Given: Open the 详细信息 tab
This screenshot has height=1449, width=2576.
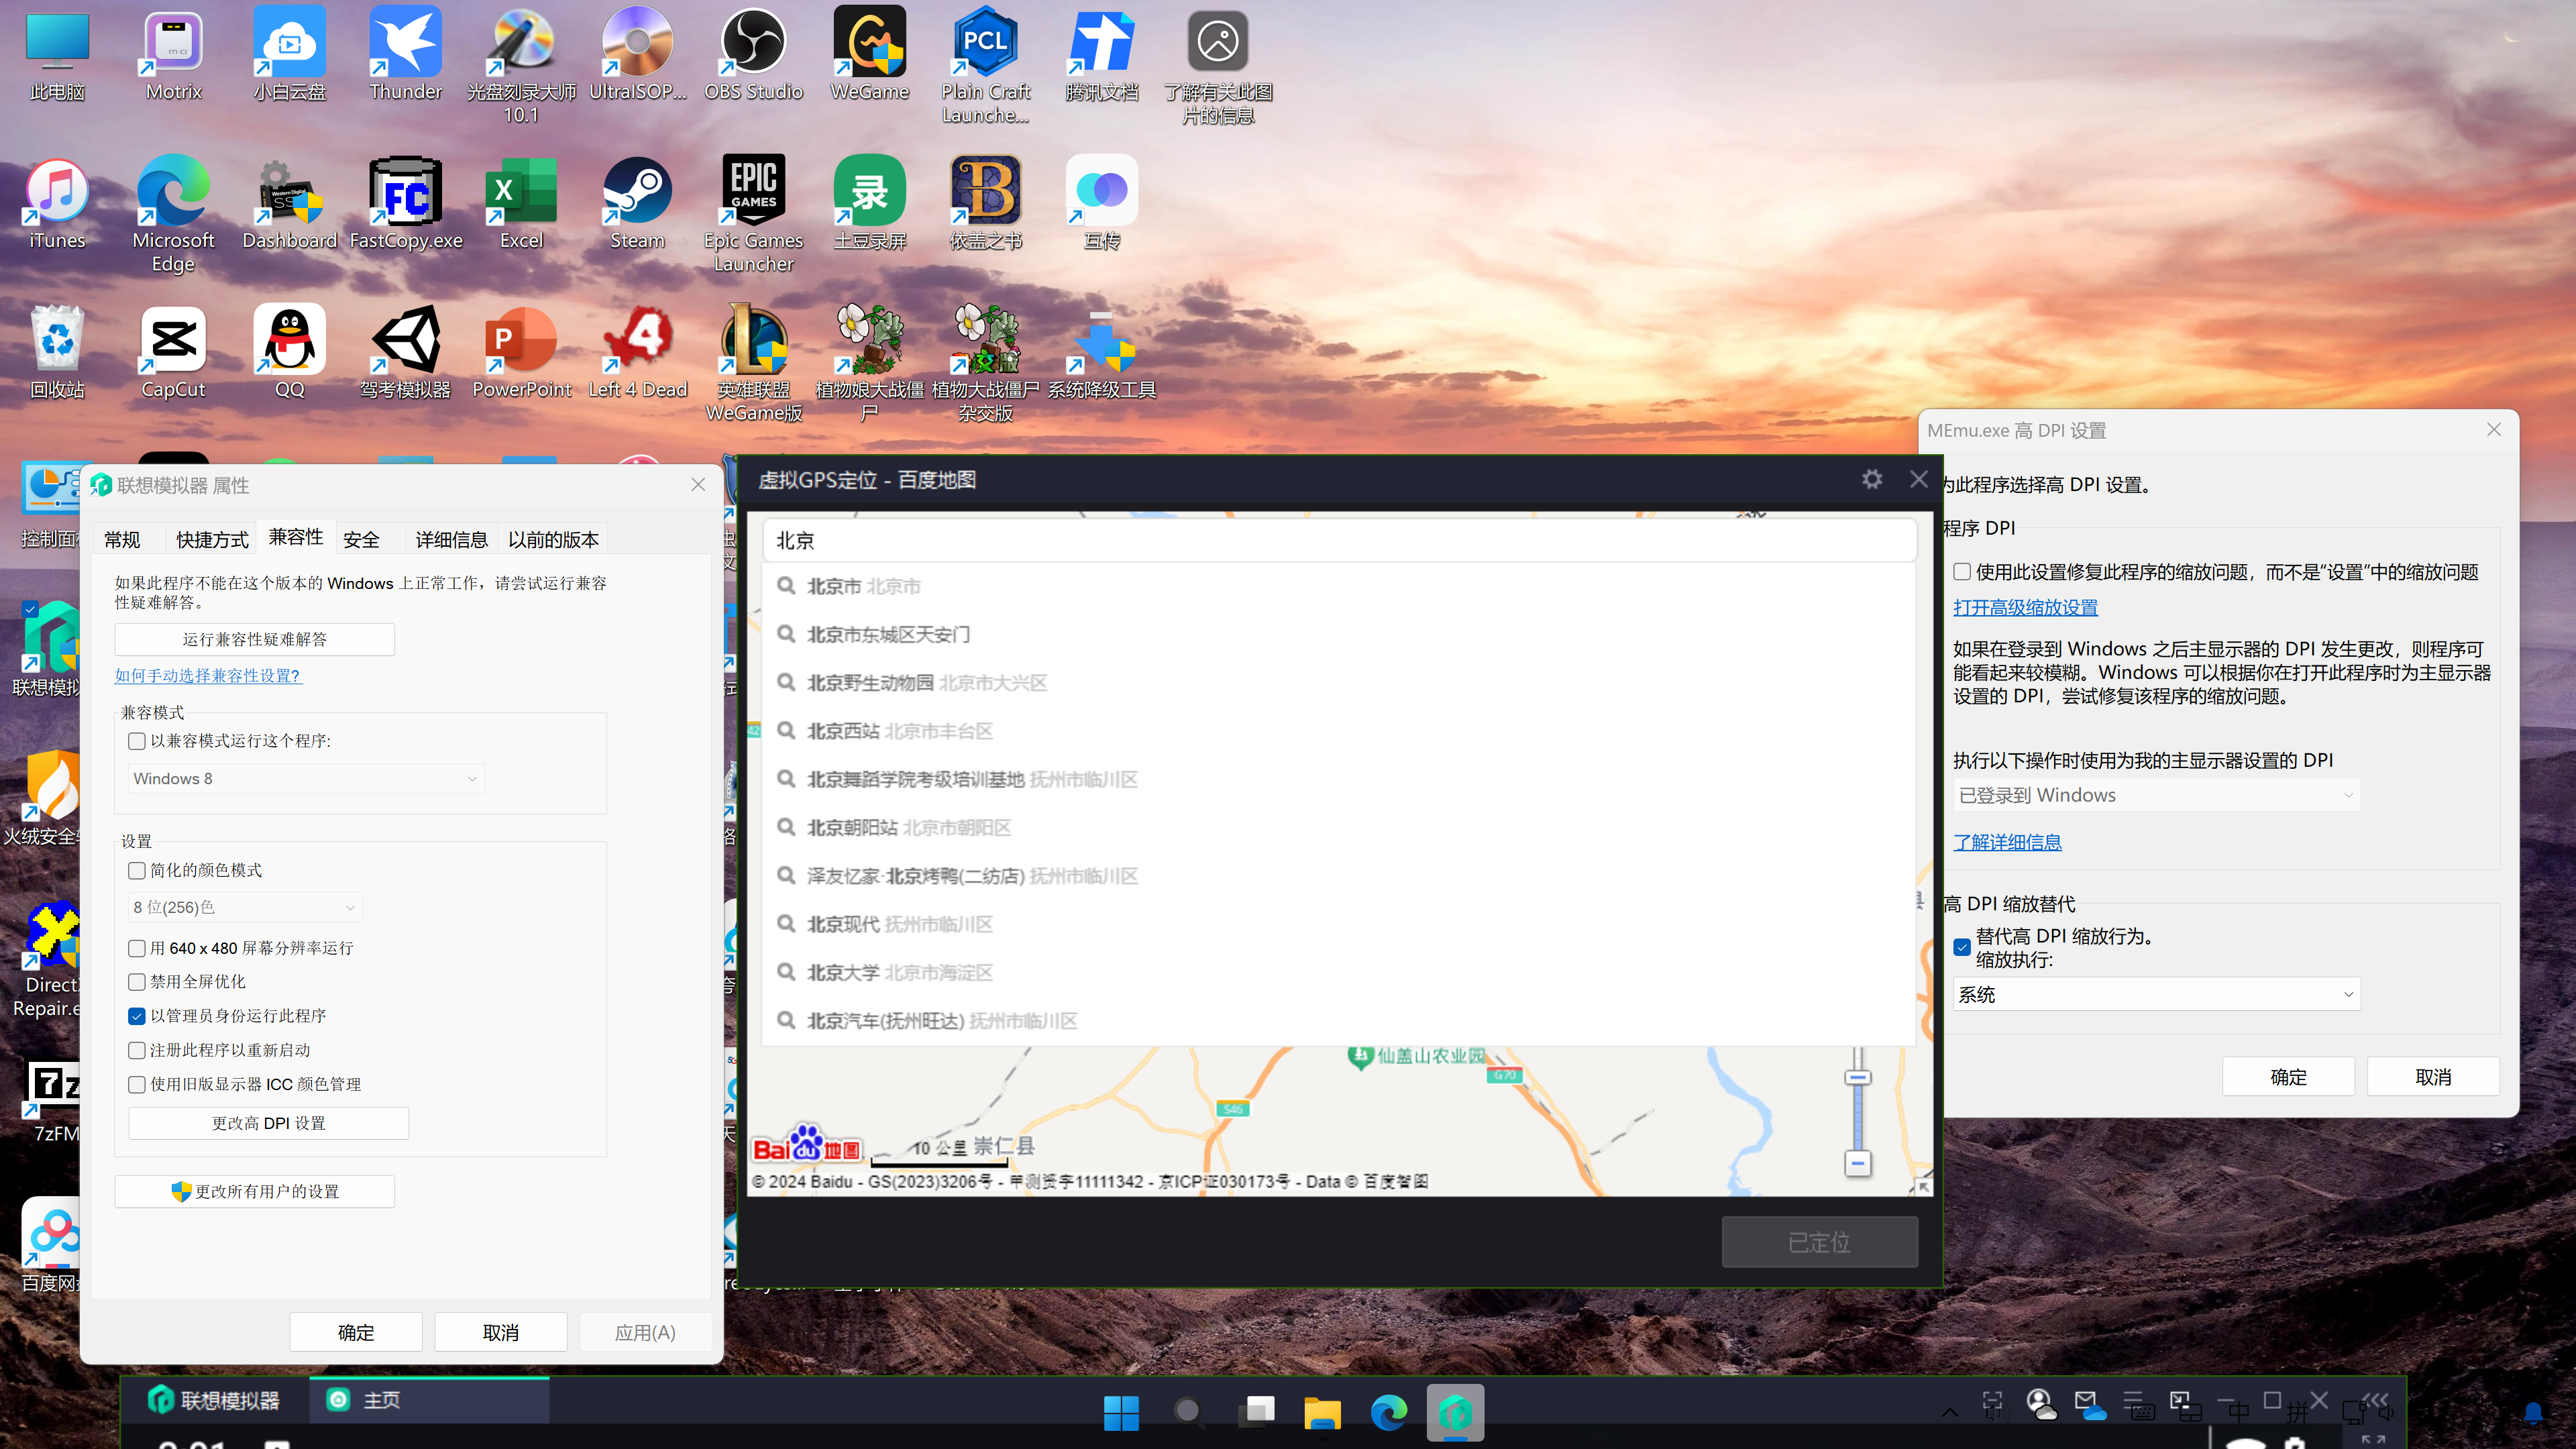Looking at the screenshot, I should 451,539.
